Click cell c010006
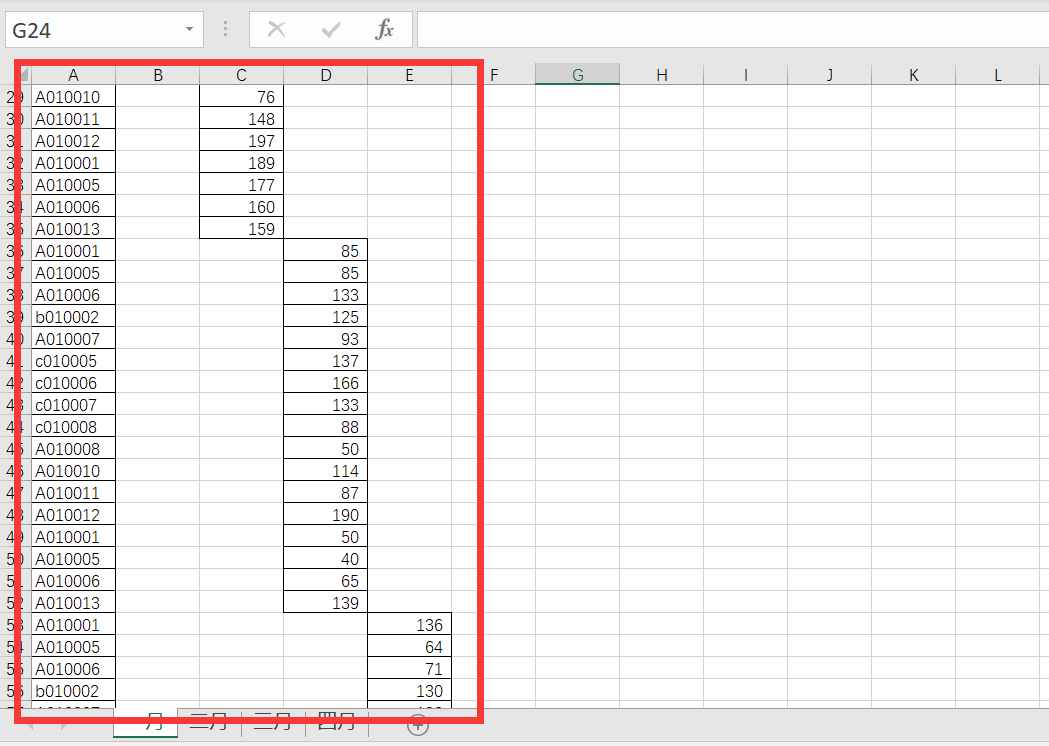The image size is (1049, 746). [74, 383]
